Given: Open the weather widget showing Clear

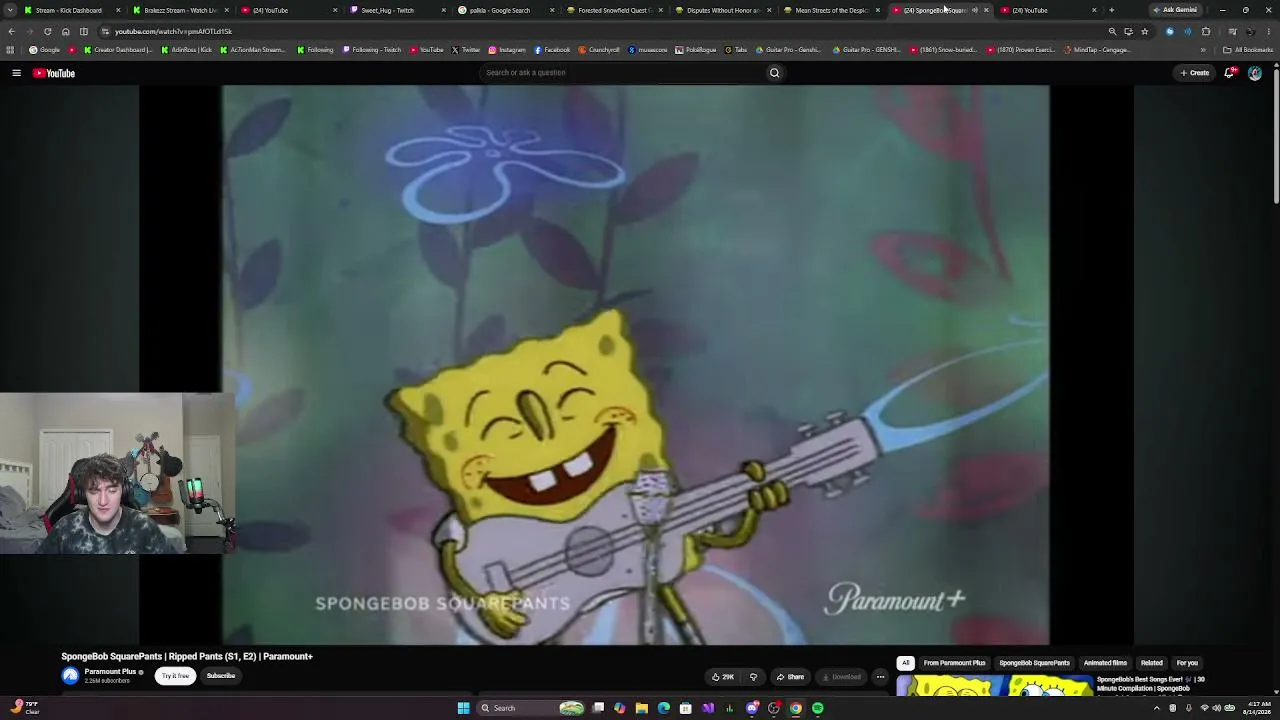Looking at the screenshot, I should [x=24, y=707].
